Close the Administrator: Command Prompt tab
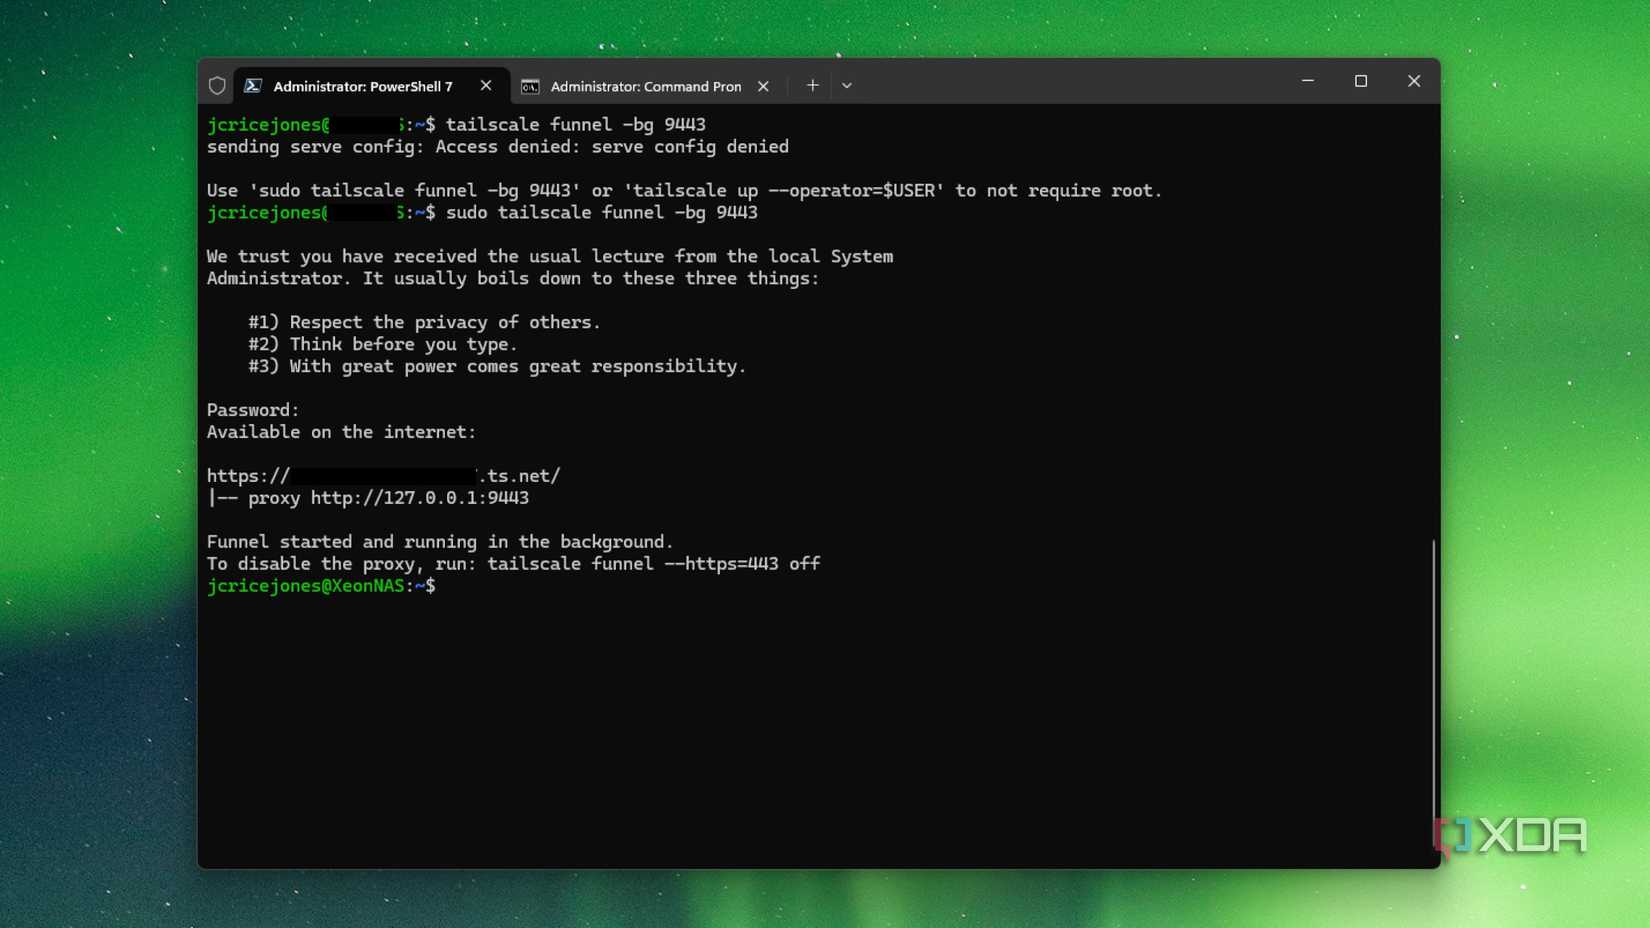 (763, 86)
